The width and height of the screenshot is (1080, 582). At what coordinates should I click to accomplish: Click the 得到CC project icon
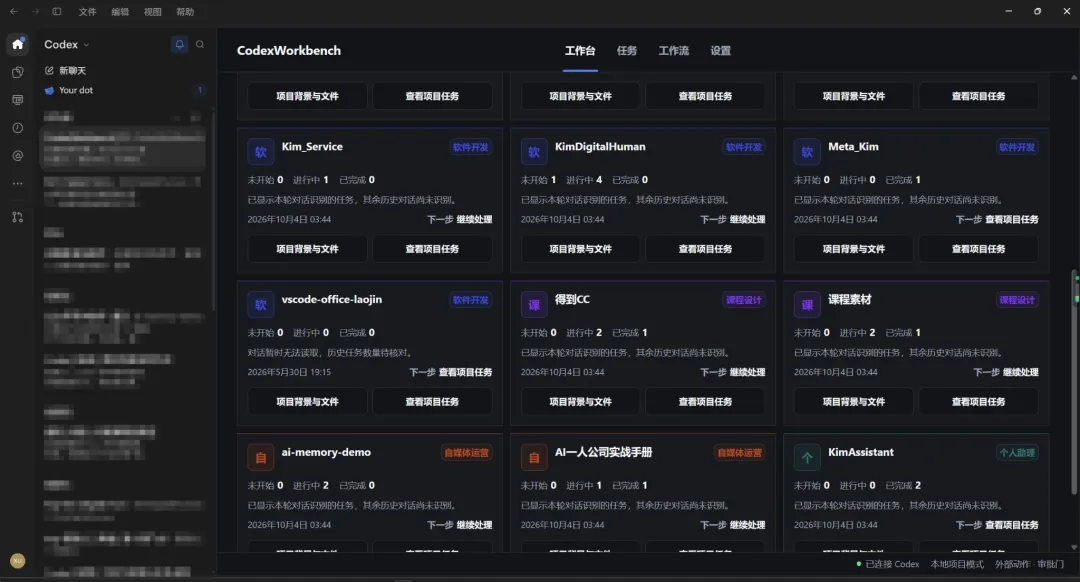point(534,304)
